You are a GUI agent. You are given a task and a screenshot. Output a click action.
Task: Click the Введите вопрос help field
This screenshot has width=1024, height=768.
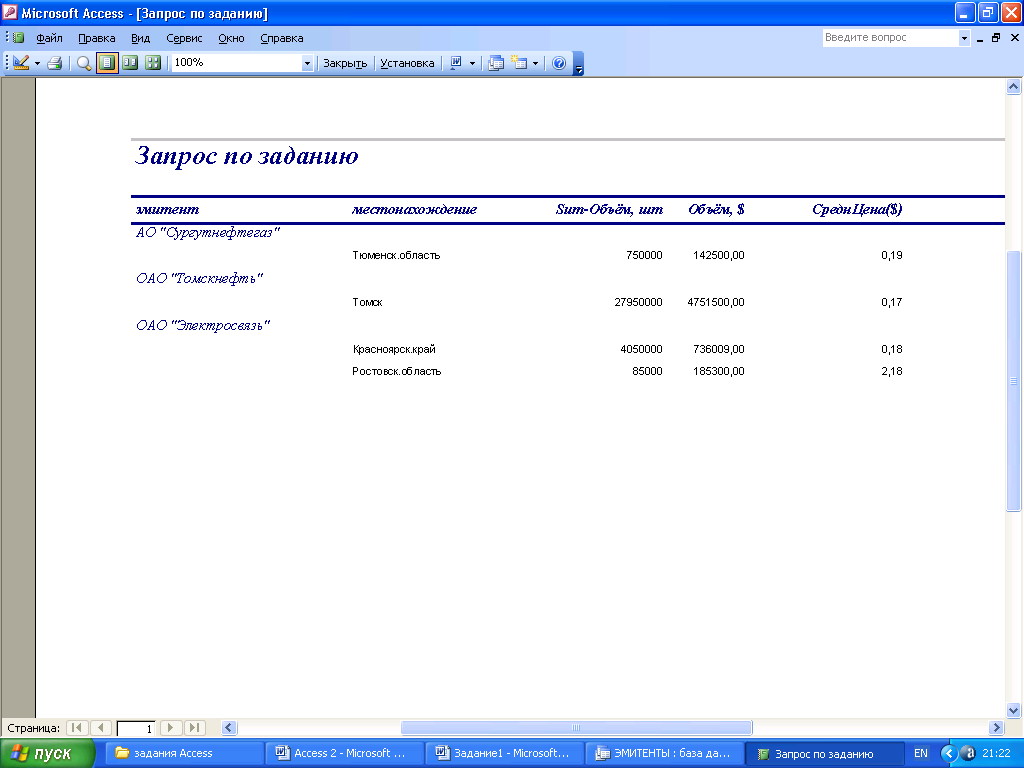coord(890,38)
